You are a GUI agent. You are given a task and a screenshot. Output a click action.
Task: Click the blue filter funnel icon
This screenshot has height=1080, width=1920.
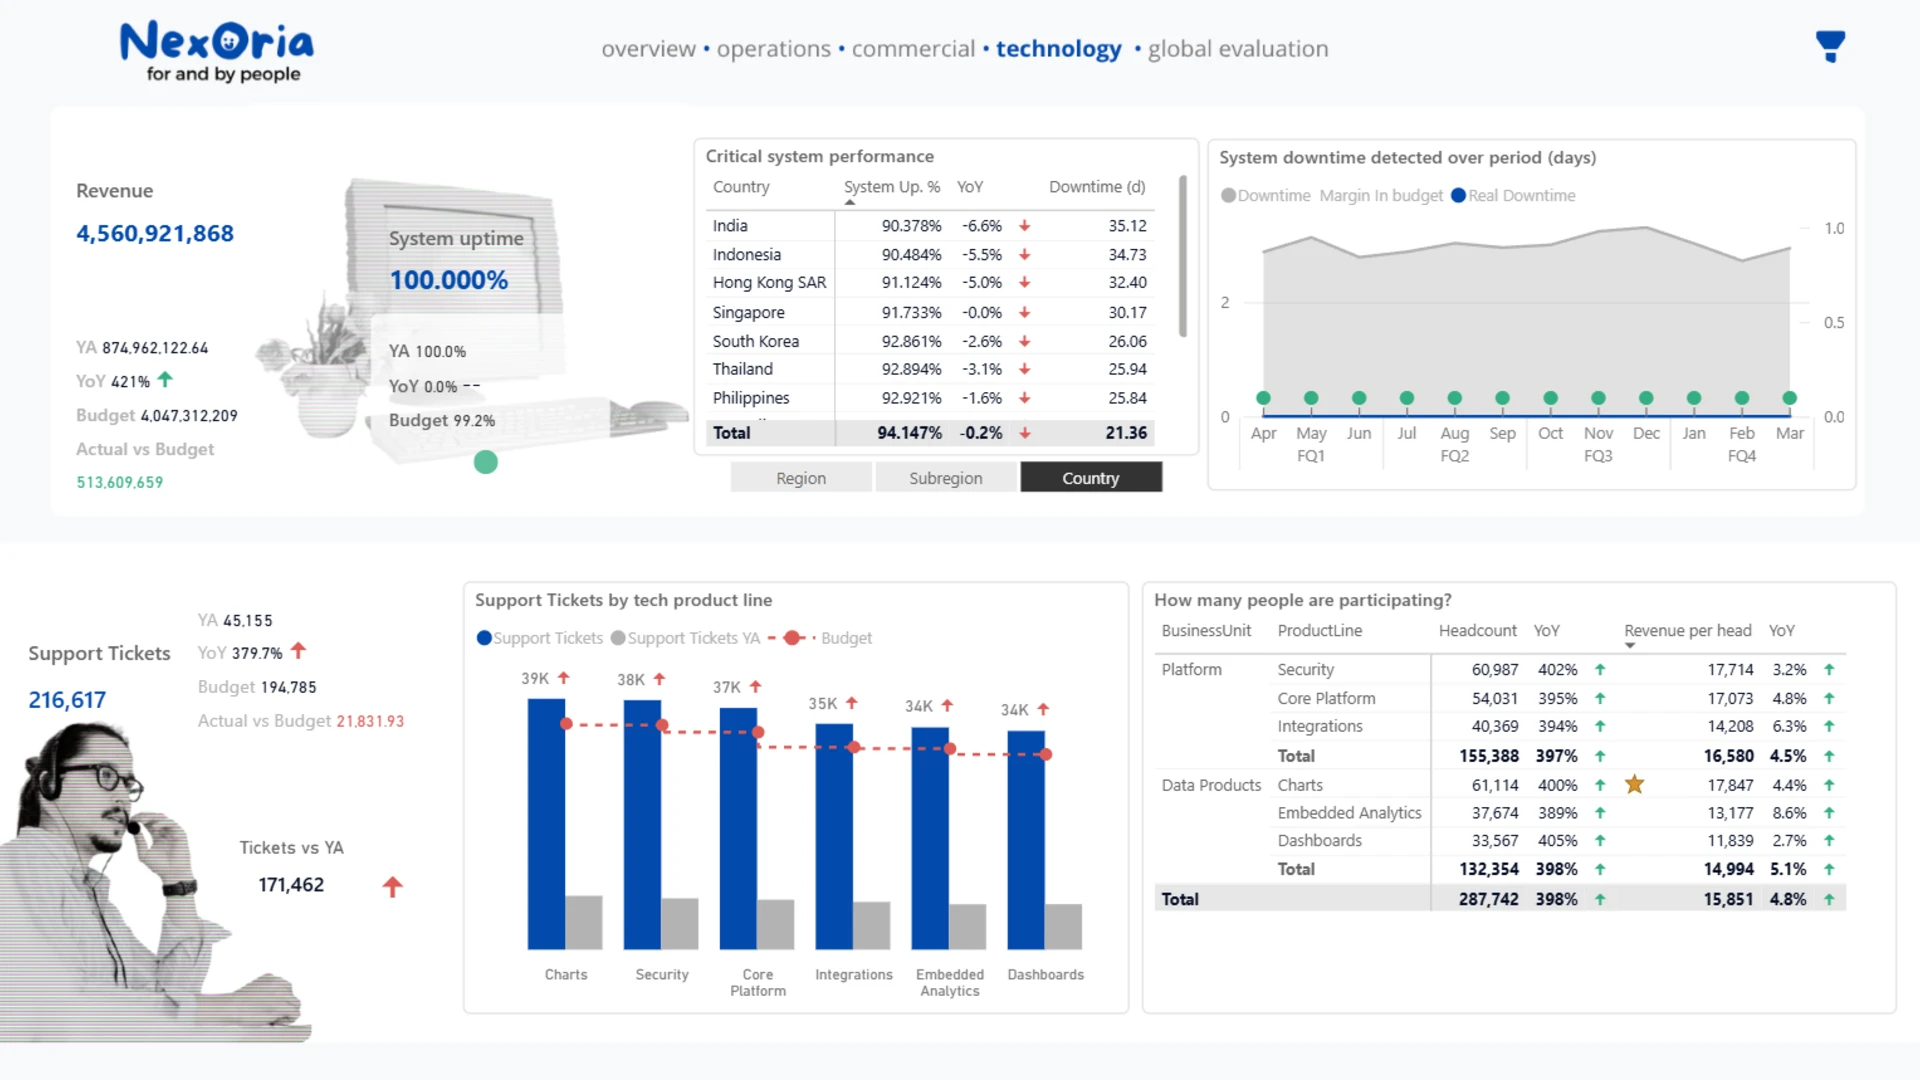1830,46
